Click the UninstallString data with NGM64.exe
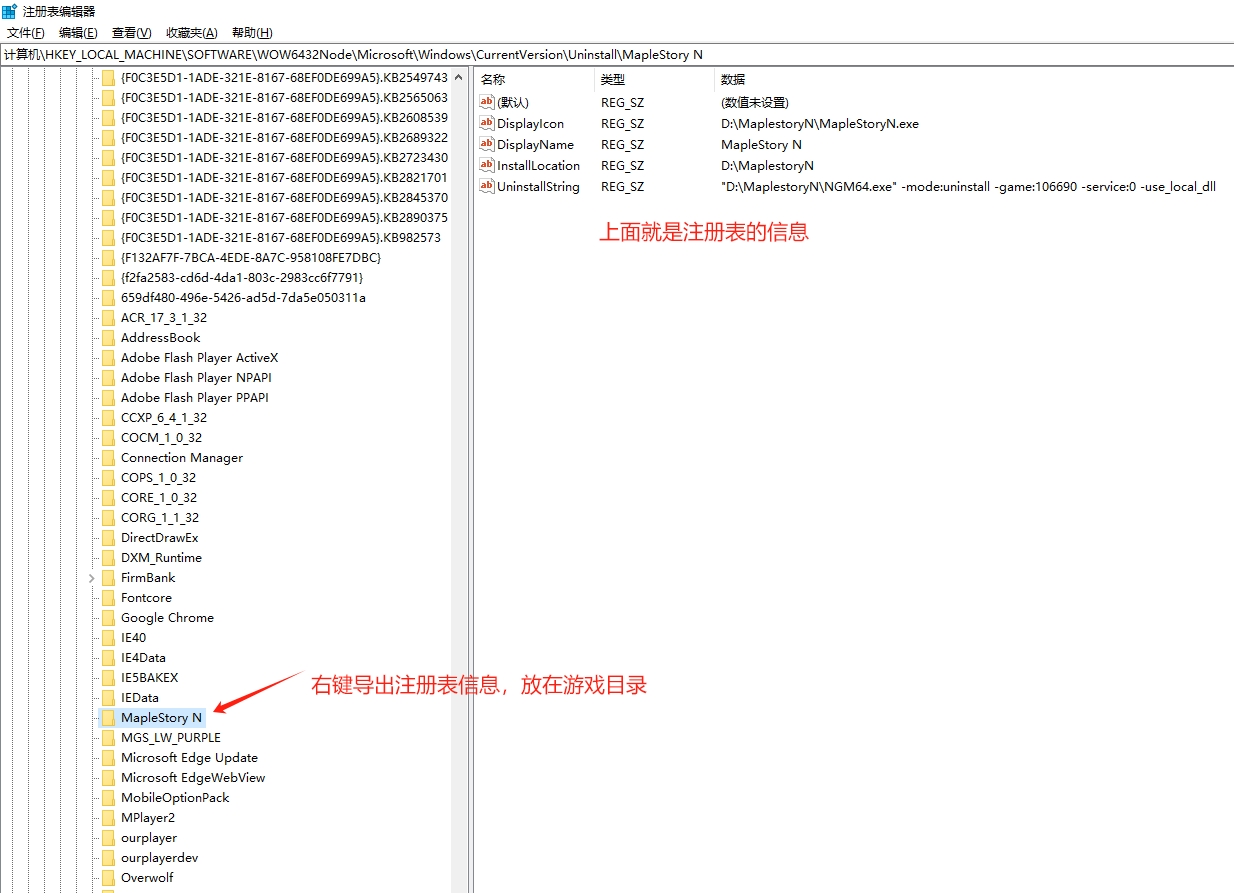Viewport: 1234px width, 893px height. point(968,187)
